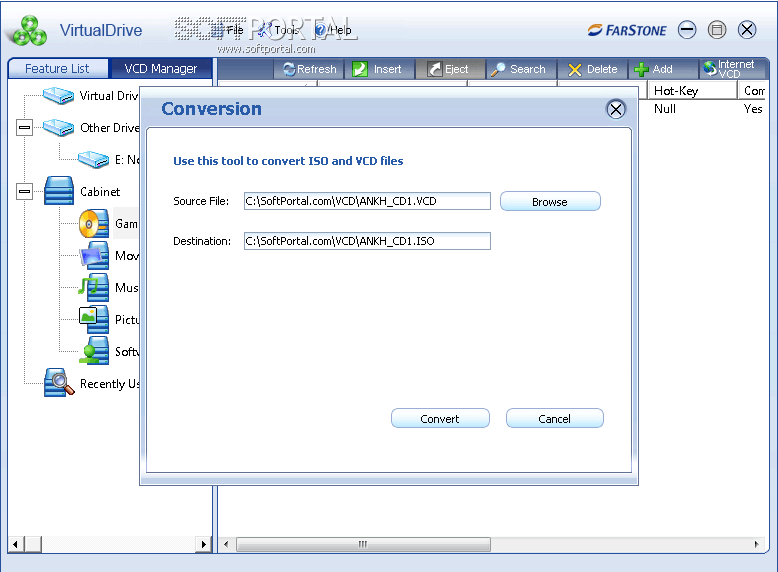Open the File menu
The height and width of the screenshot is (572, 778).
[x=235, y=30]
